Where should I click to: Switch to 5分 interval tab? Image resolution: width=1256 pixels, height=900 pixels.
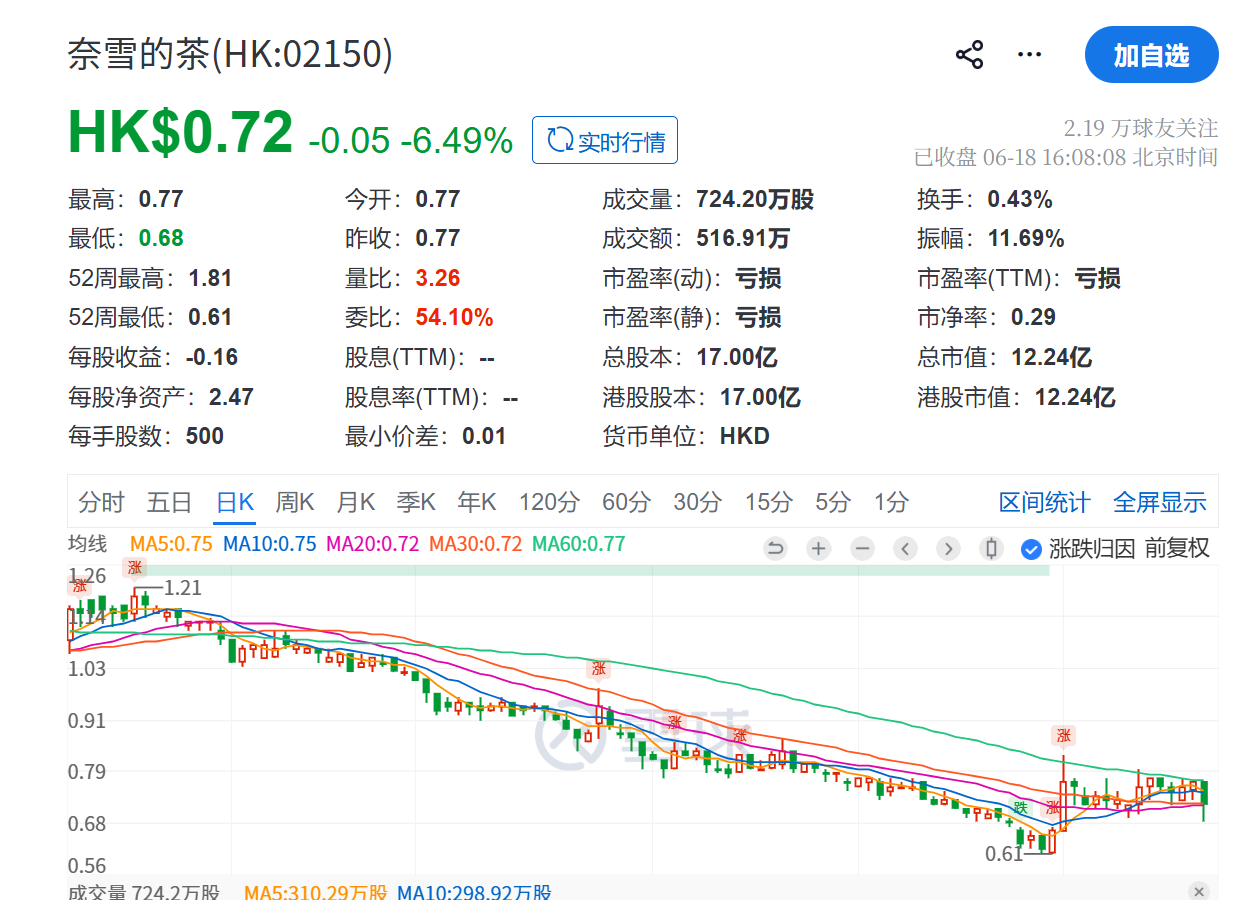point(833,502)
